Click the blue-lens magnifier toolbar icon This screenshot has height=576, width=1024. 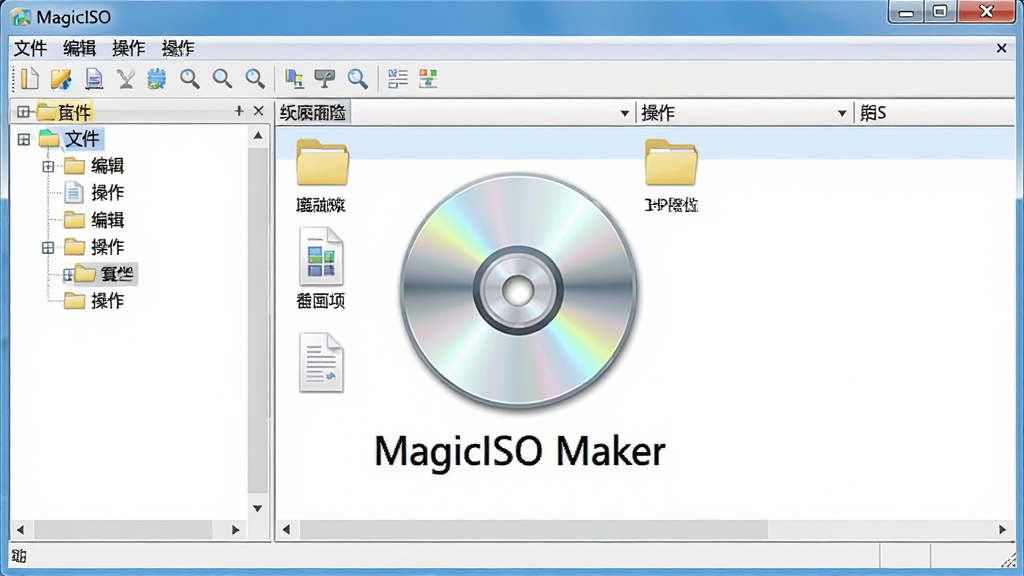tap(358, 79)
